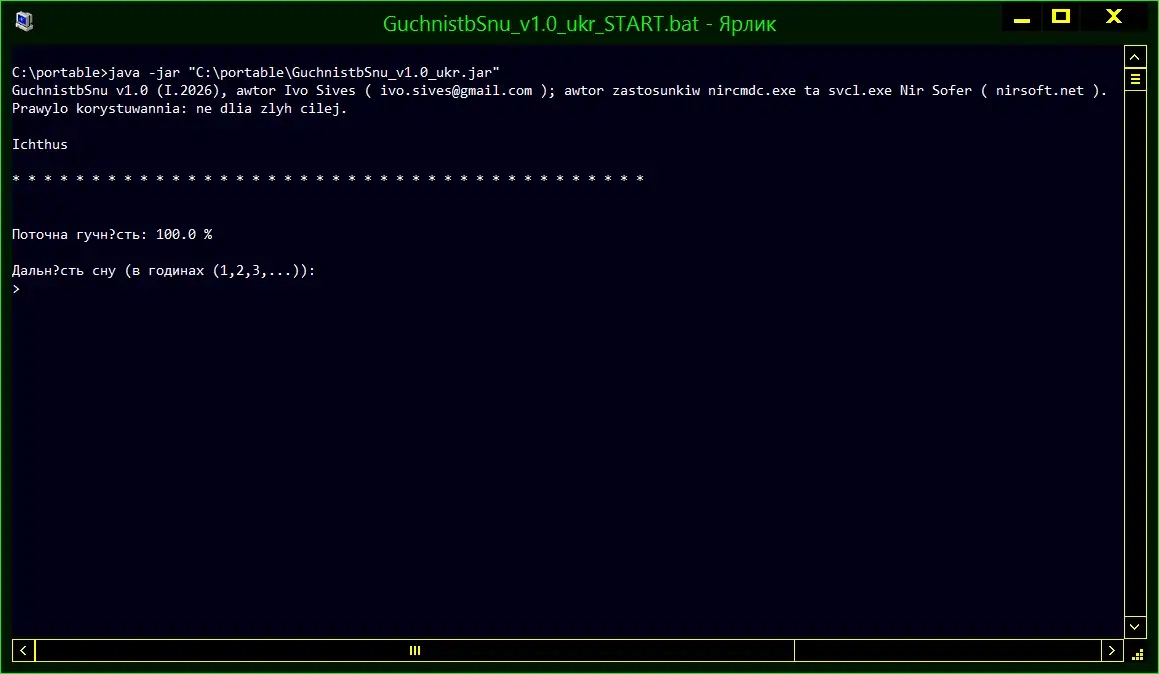
Task: Click the "Поточна гучн?сть: 100.0 %" line
Action: (x=112, y=234)
